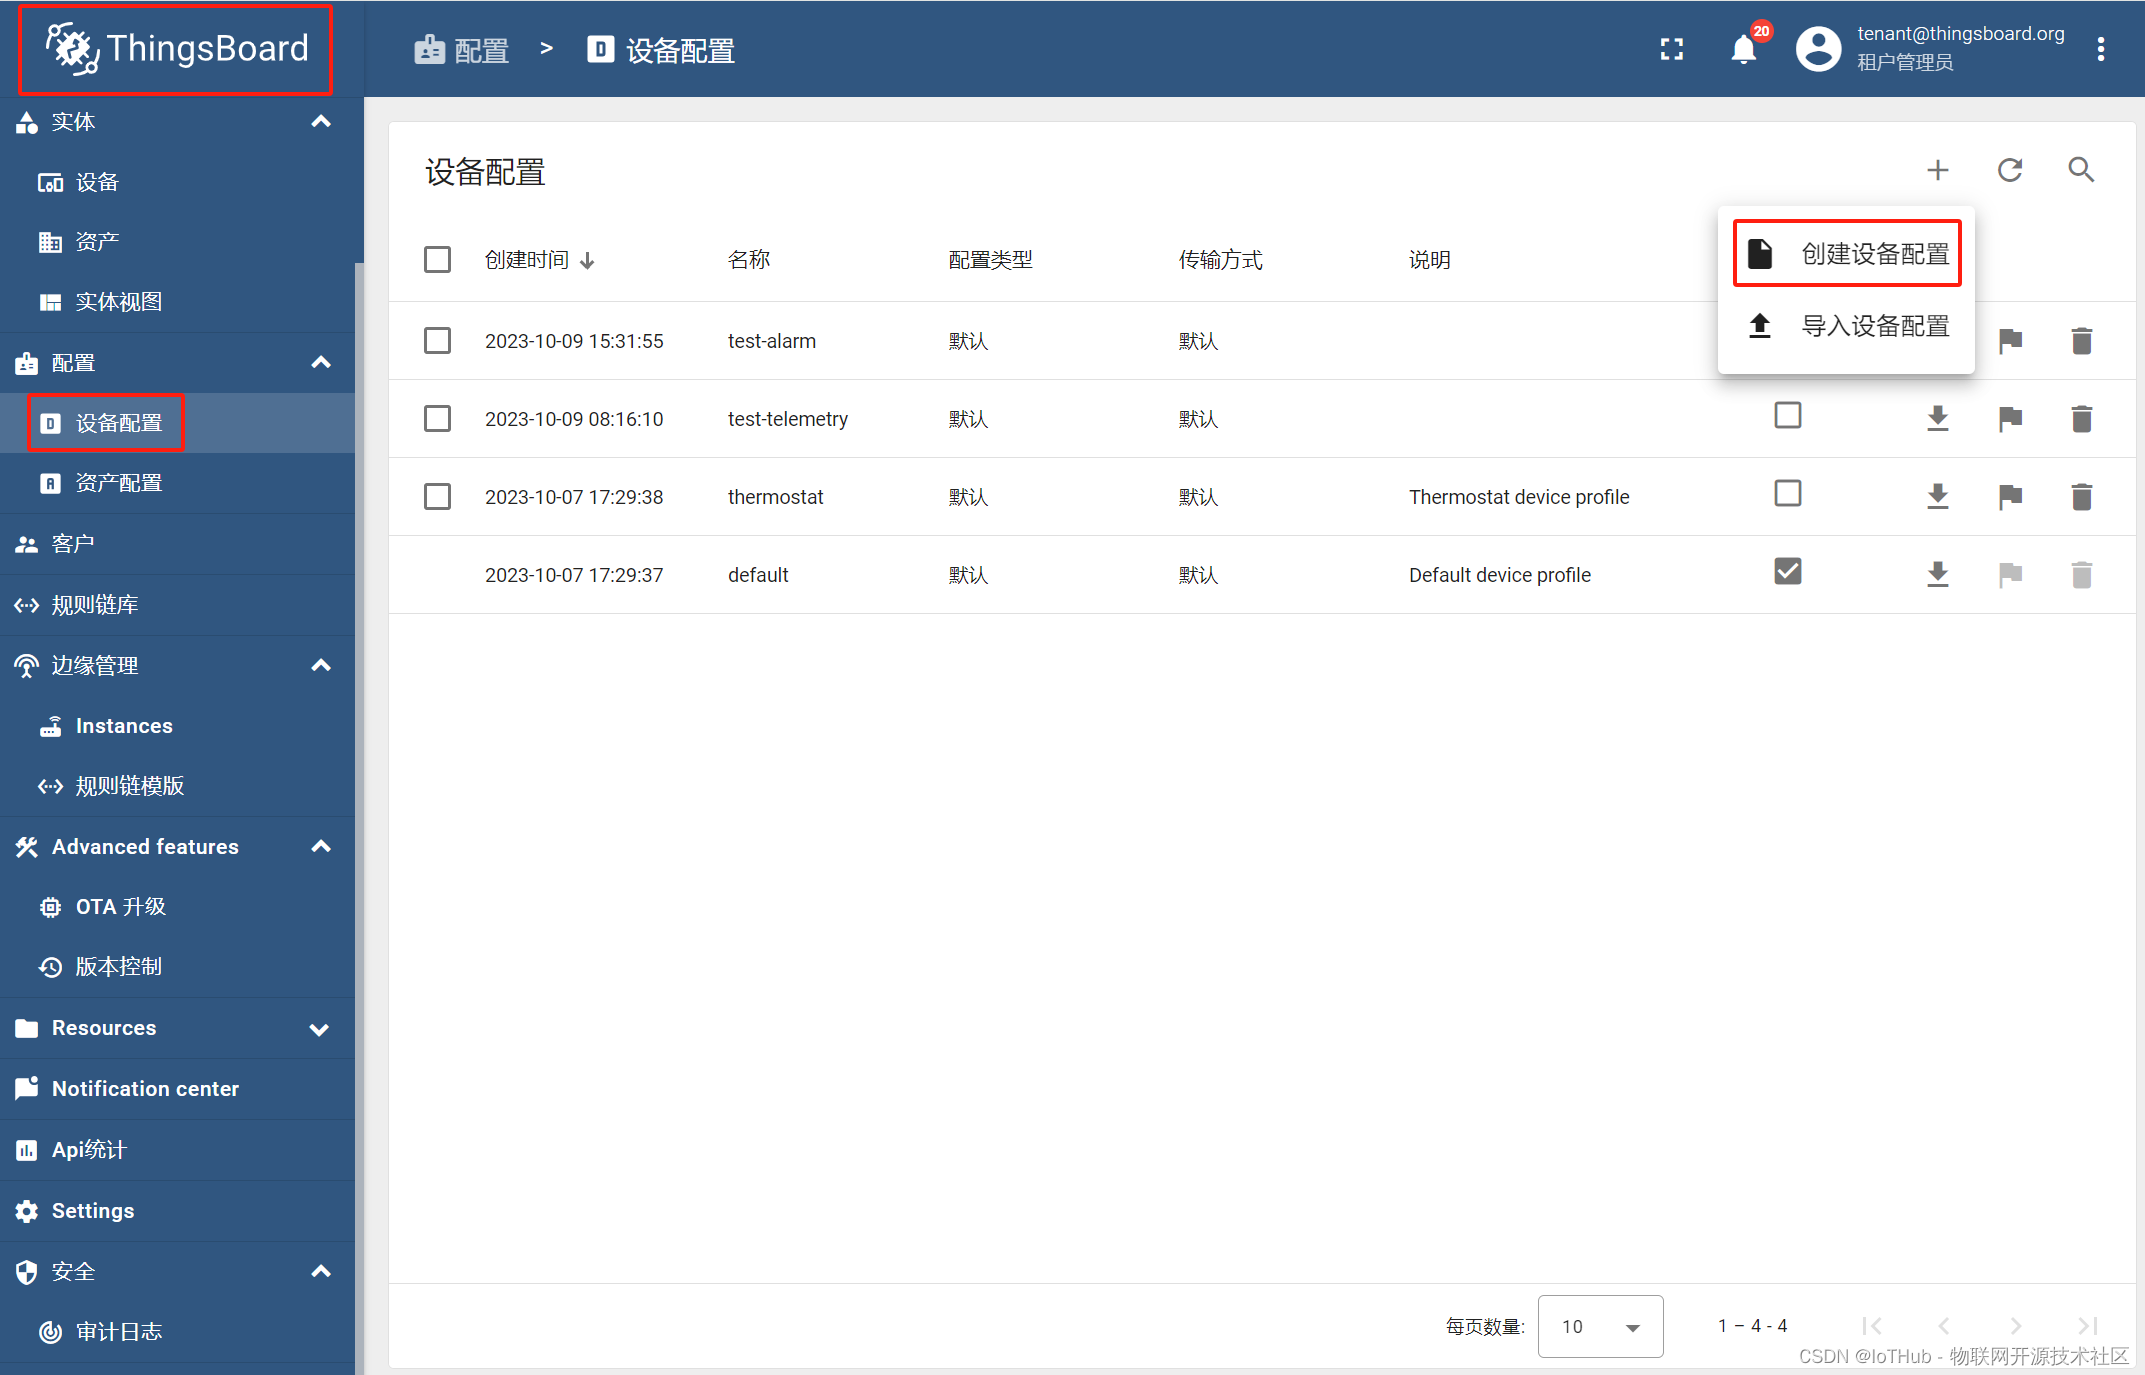Toggle the checkbox on test-telemetry row

(438, 418)
